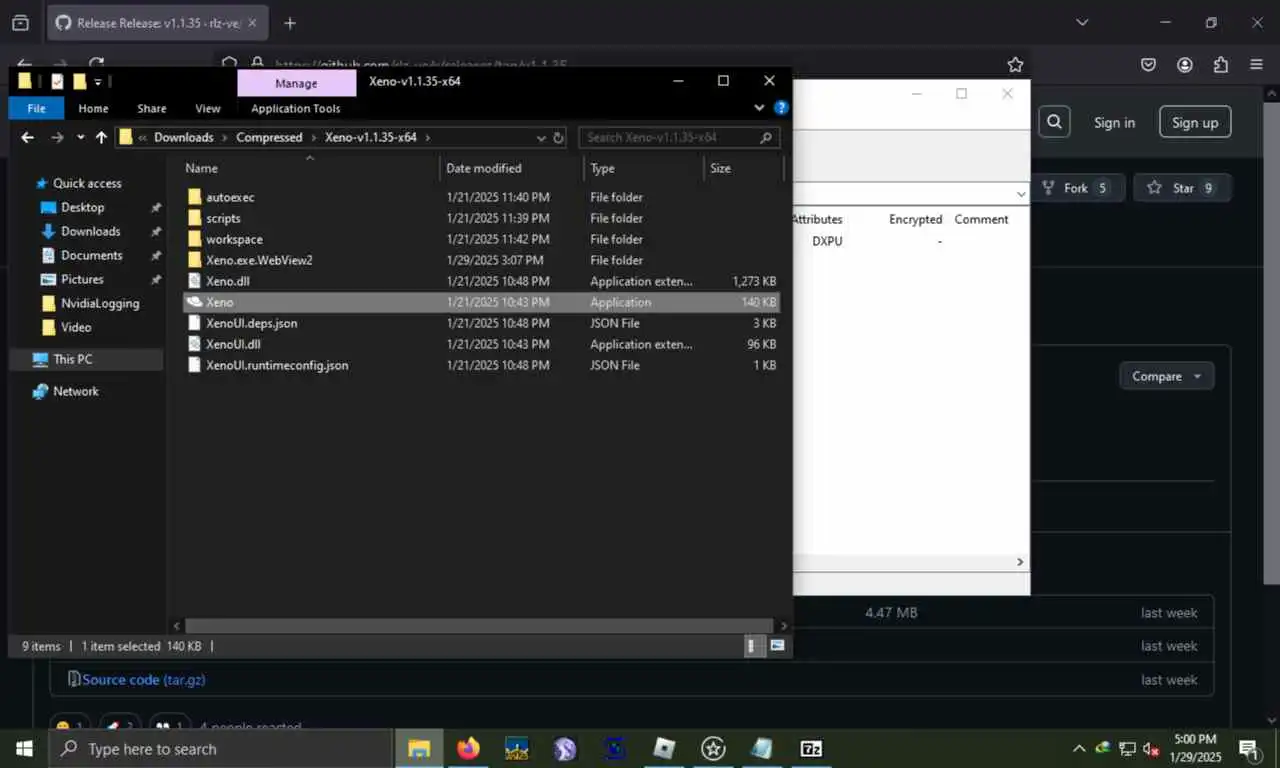
Task: Open a new Firefox tab
Action: [x=290, y=23]
